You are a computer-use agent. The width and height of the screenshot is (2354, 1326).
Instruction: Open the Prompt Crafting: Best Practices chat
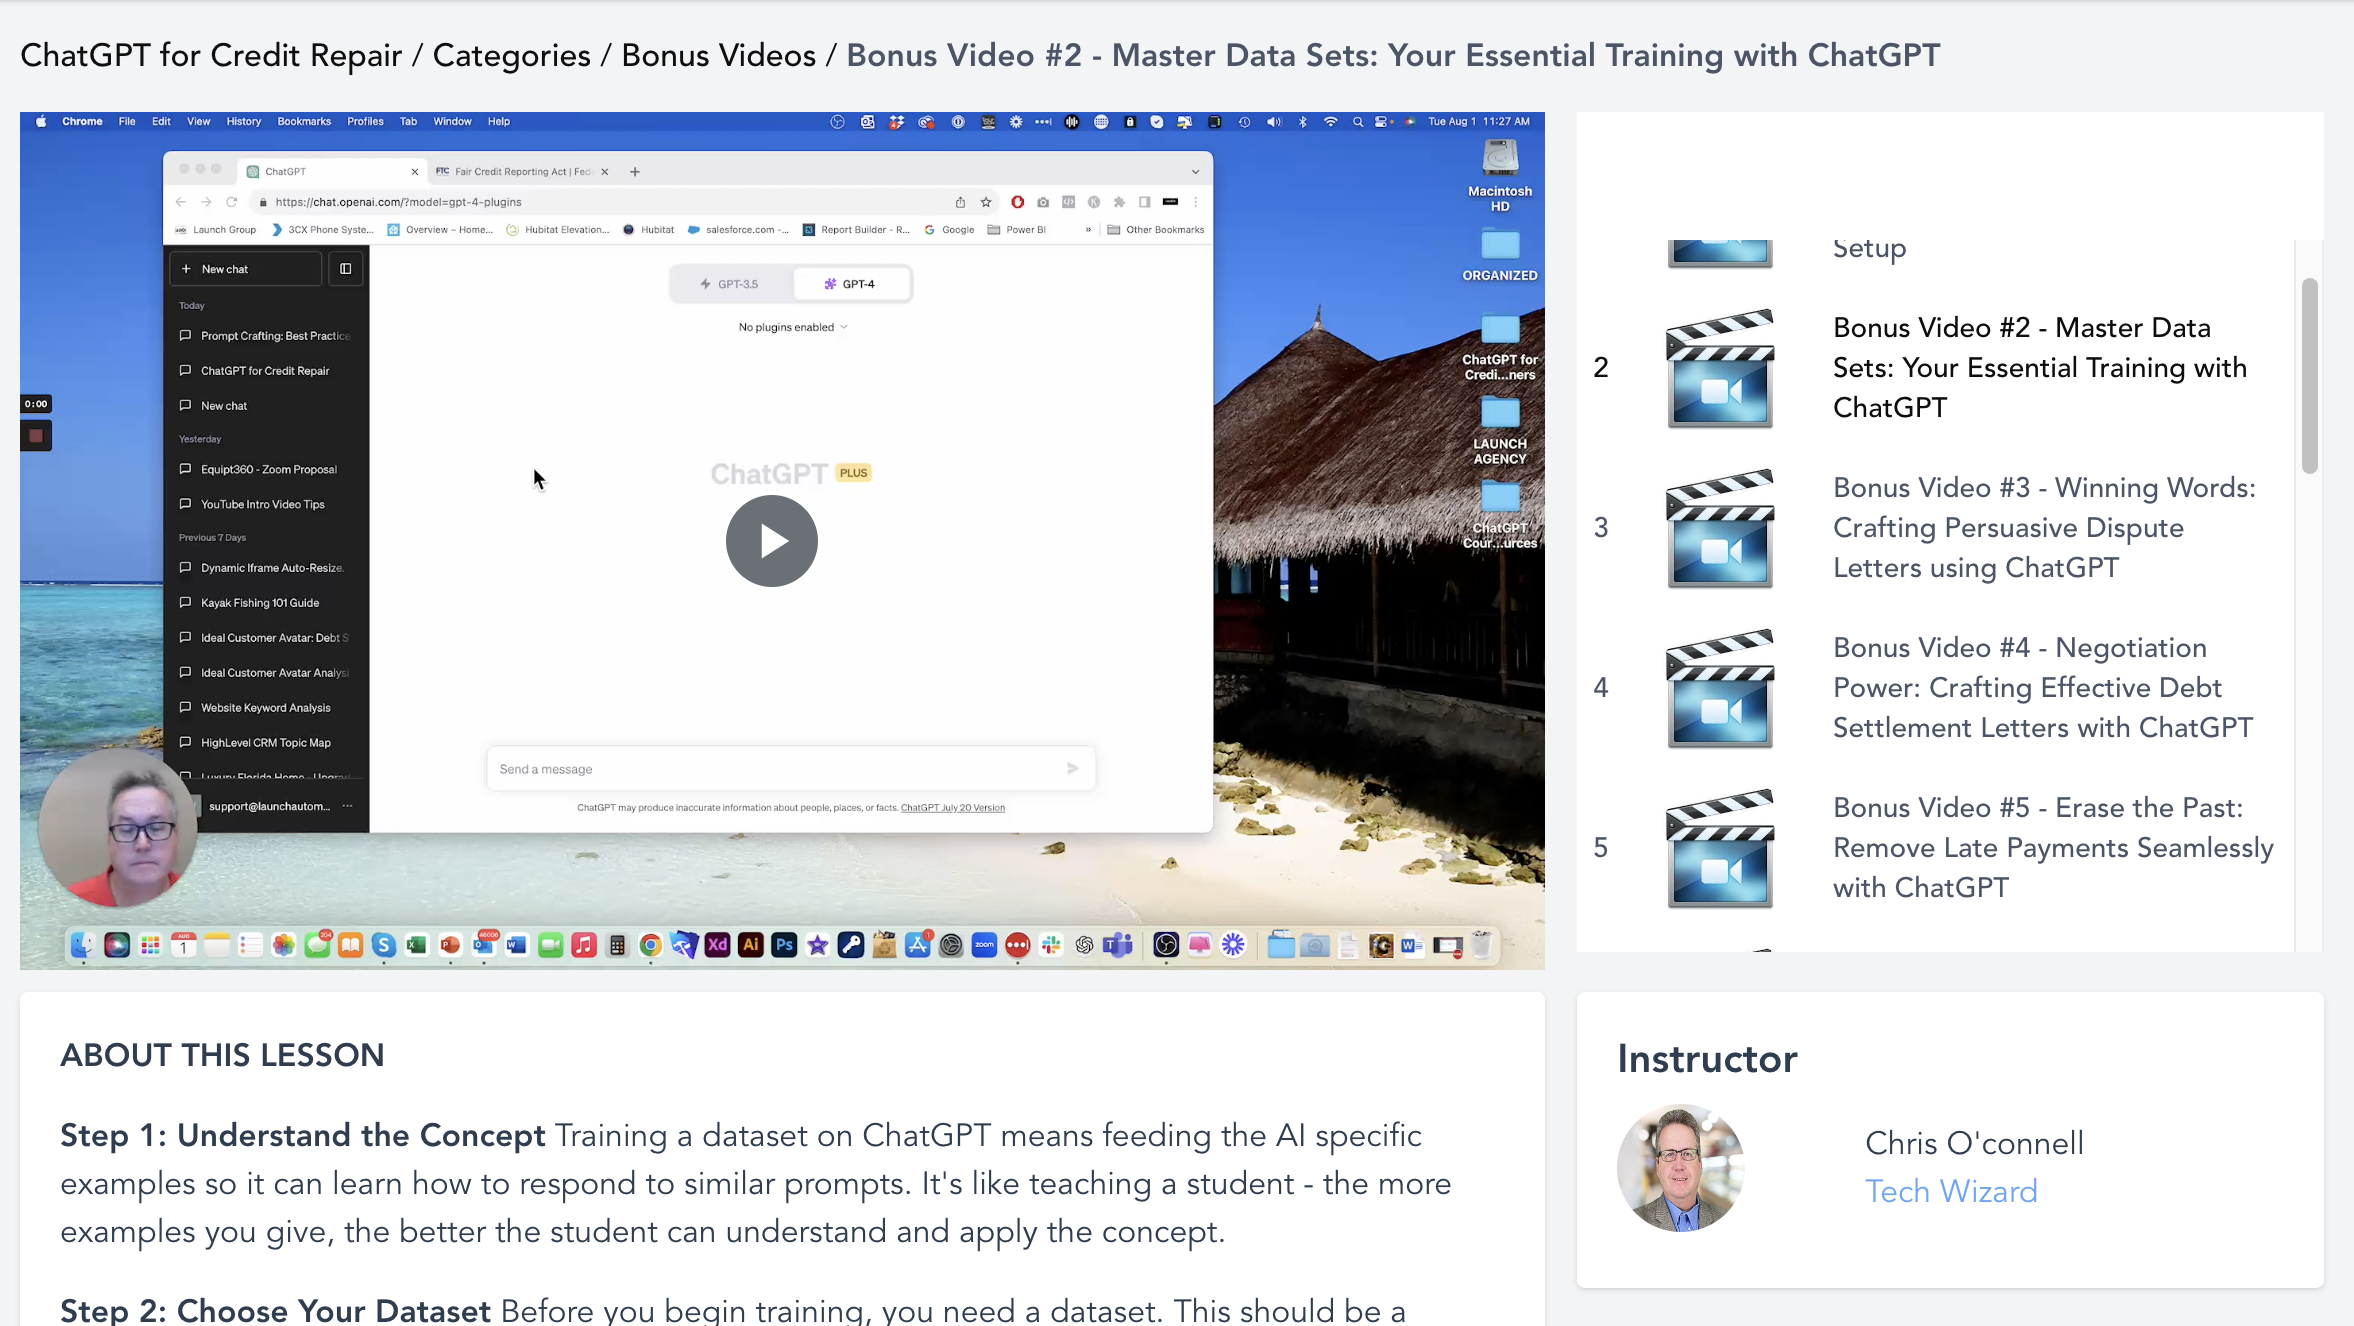265,336
